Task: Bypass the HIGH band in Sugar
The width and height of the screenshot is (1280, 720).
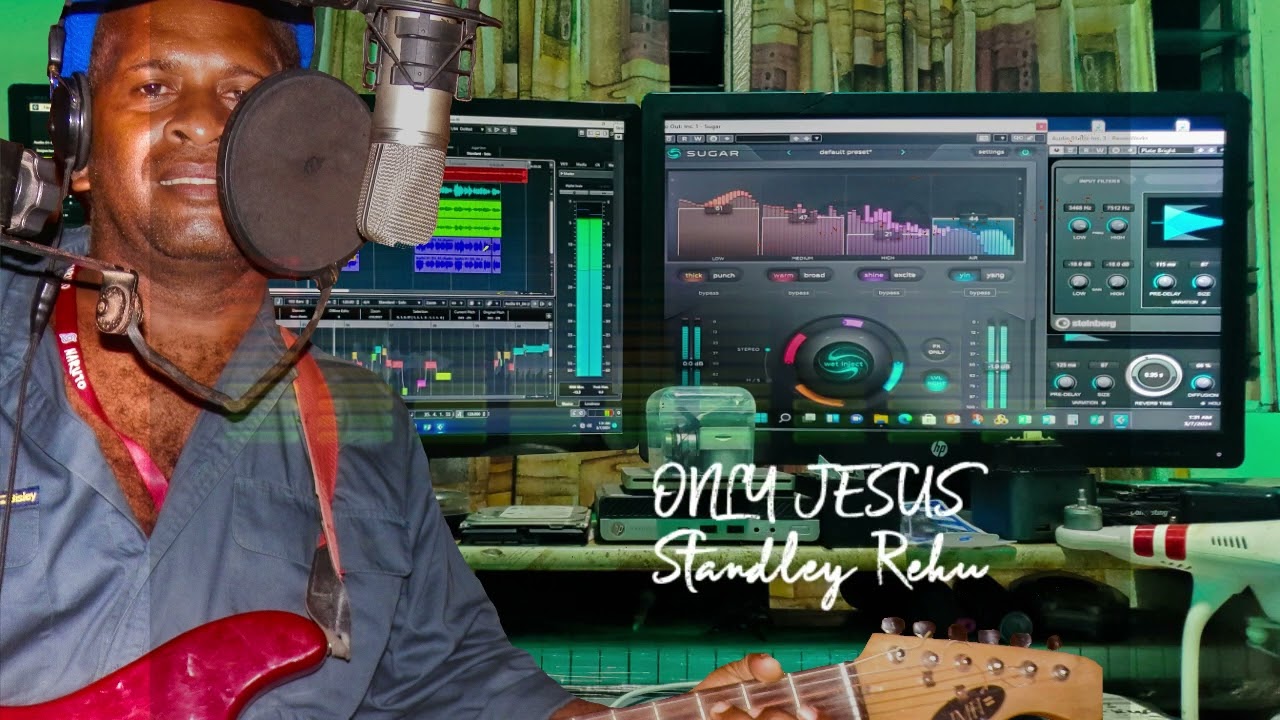Action: coord(888,293)
